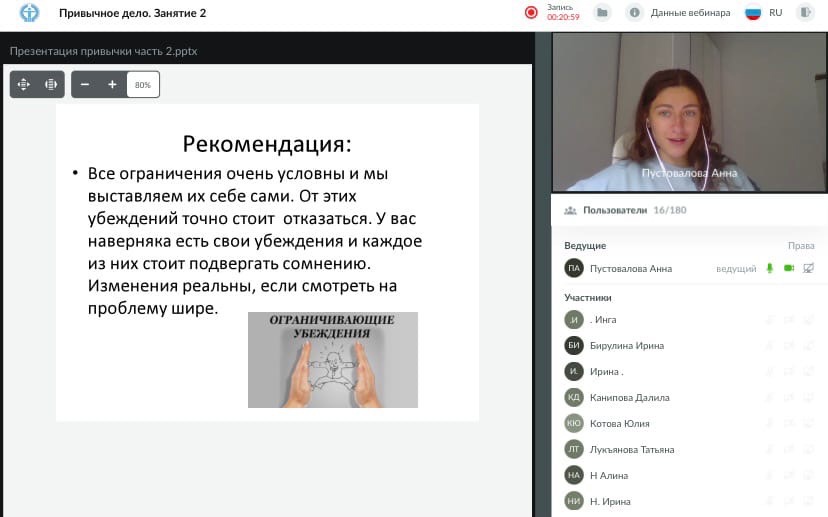Toggle microphone permission for Котова Юлия
828x517 pixels.
point(769,423)
